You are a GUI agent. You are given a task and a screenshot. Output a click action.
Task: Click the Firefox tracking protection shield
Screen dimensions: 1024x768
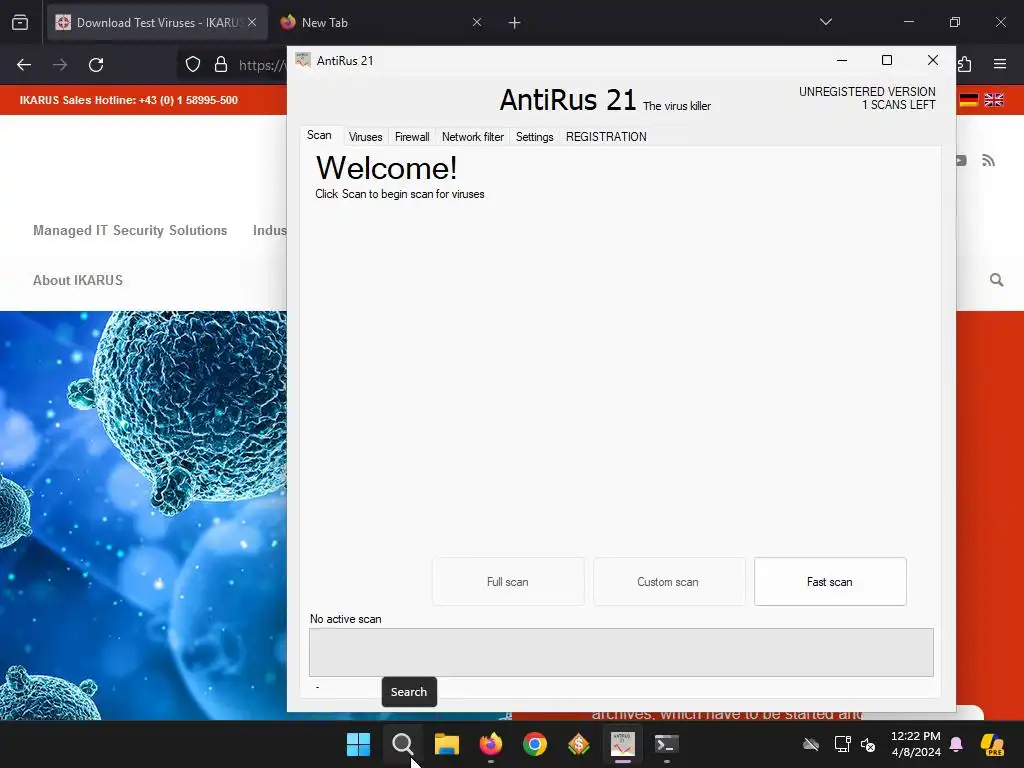[193, 65]
